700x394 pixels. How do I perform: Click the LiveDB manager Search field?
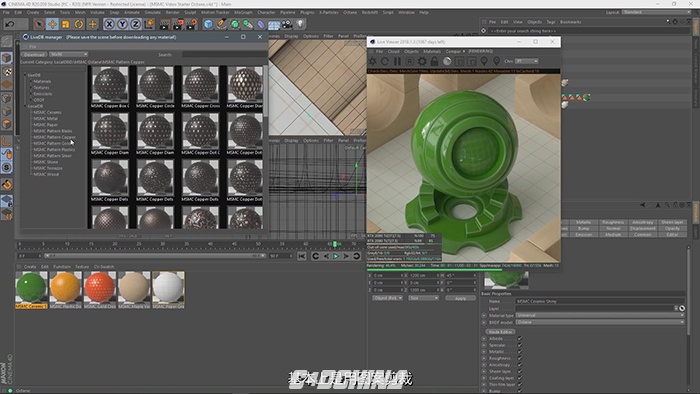pos(222,54)
